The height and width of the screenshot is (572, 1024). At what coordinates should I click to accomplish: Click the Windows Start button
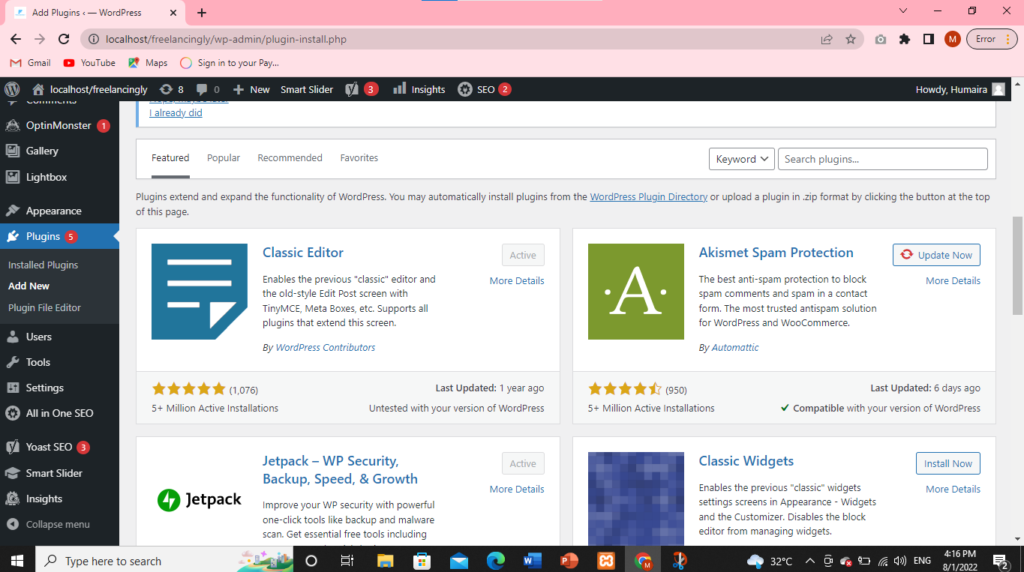click(x=17, y=561)
